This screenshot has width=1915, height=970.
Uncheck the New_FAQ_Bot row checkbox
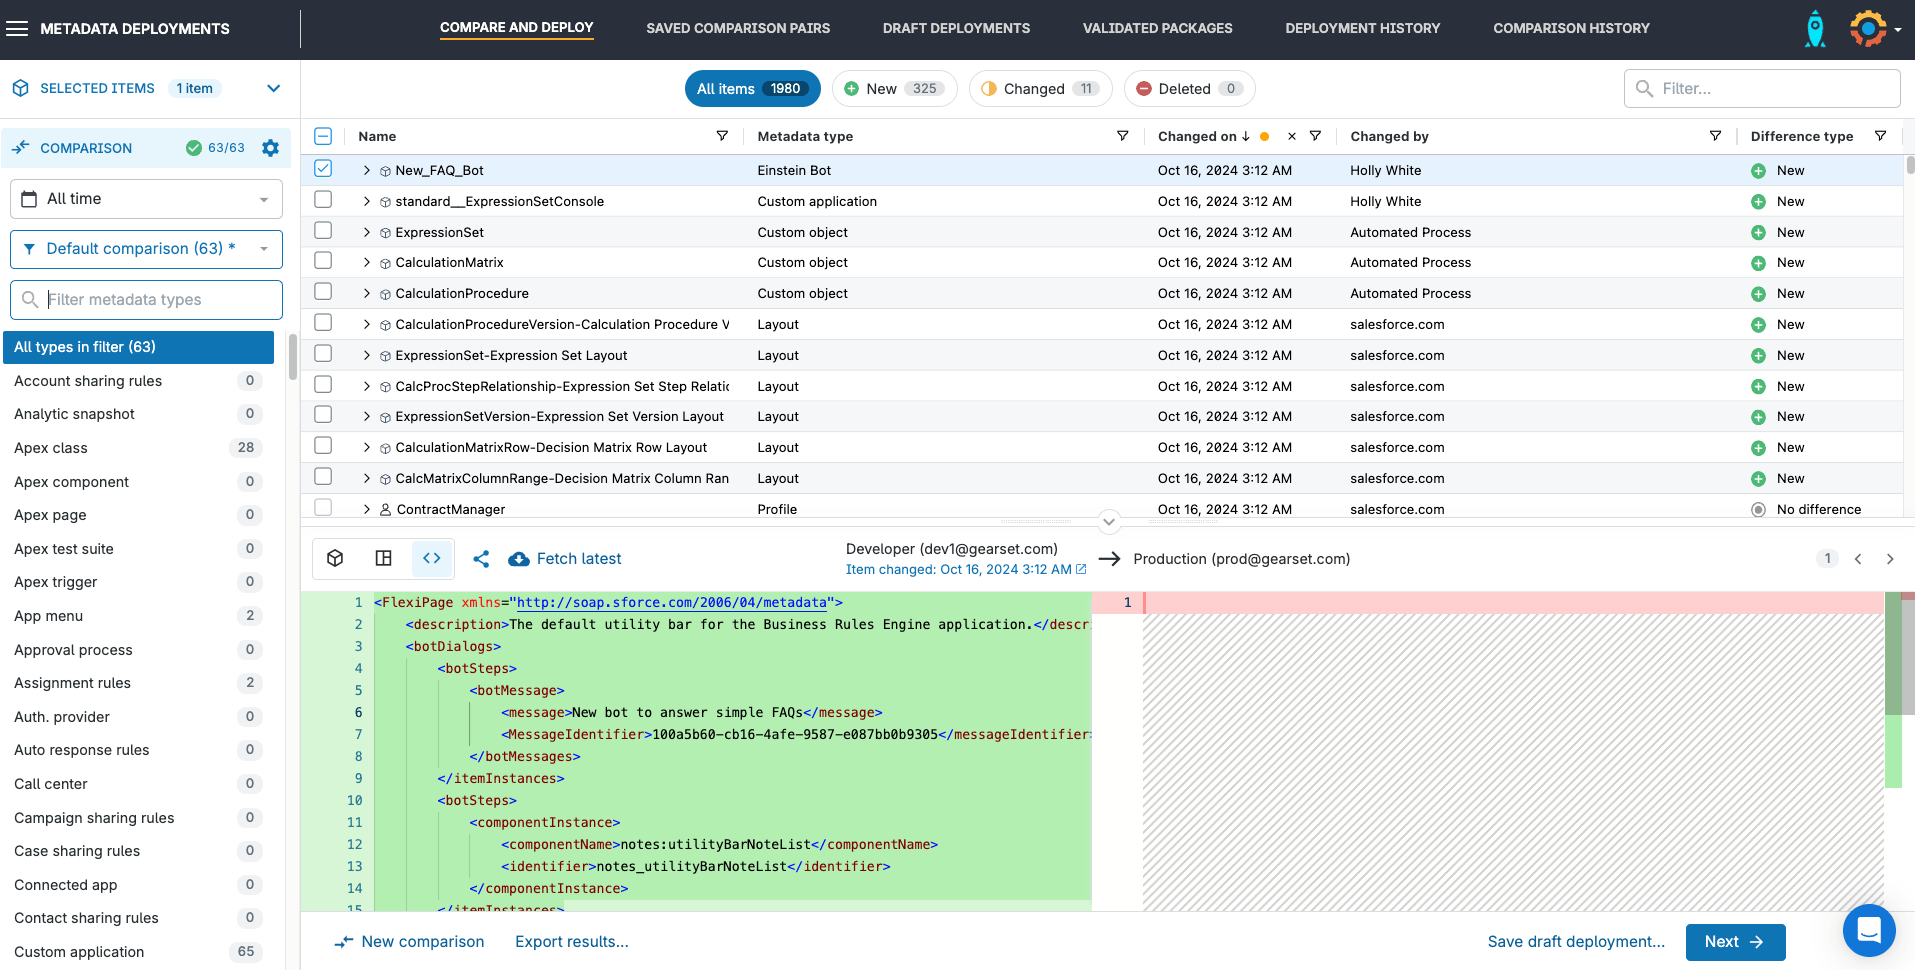pyautogui.click(x=323, y=169)
